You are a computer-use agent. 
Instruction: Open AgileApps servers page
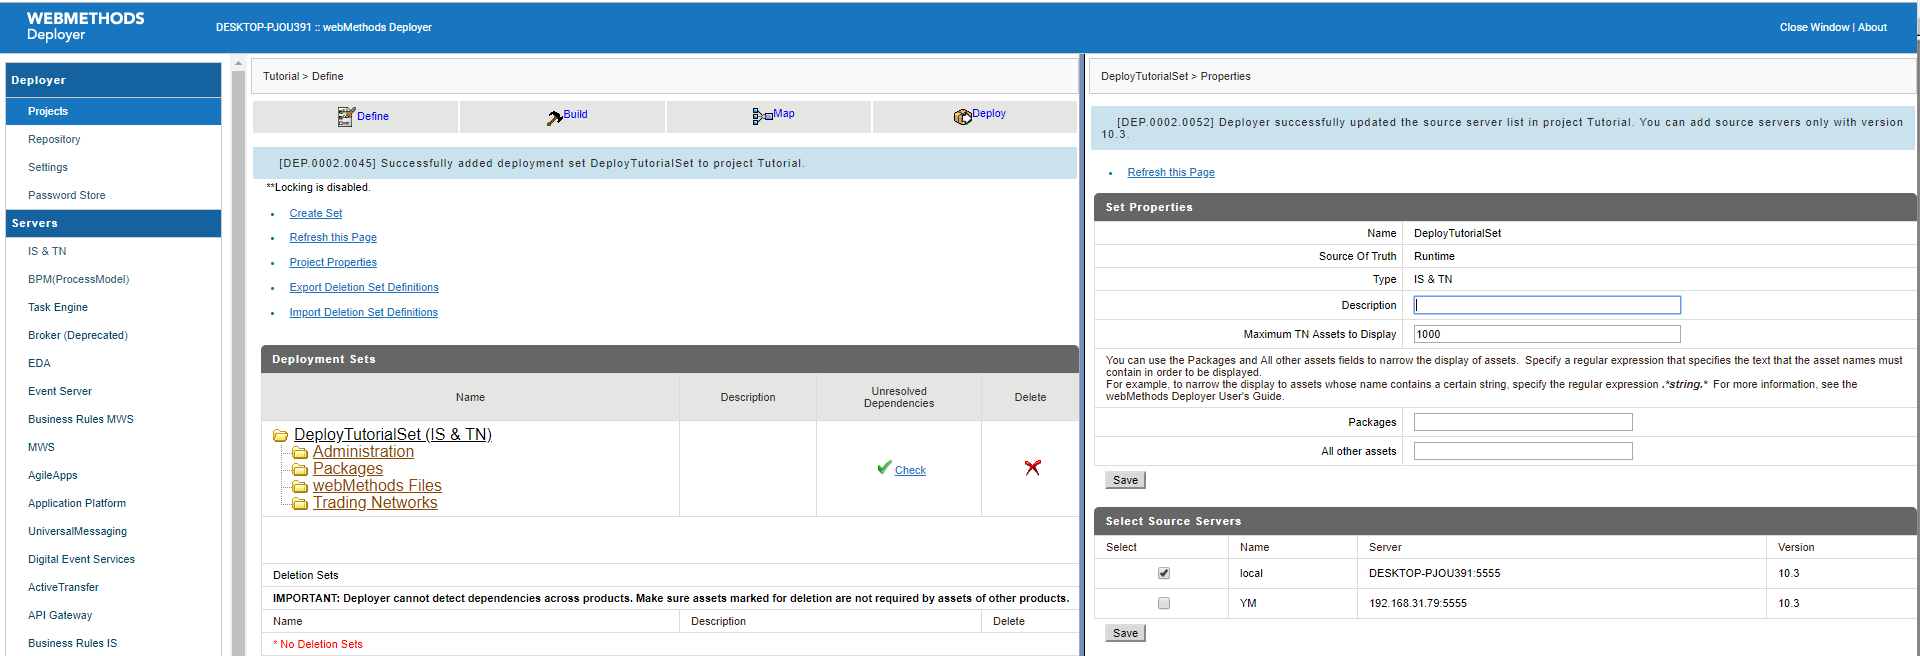point(53,475)
